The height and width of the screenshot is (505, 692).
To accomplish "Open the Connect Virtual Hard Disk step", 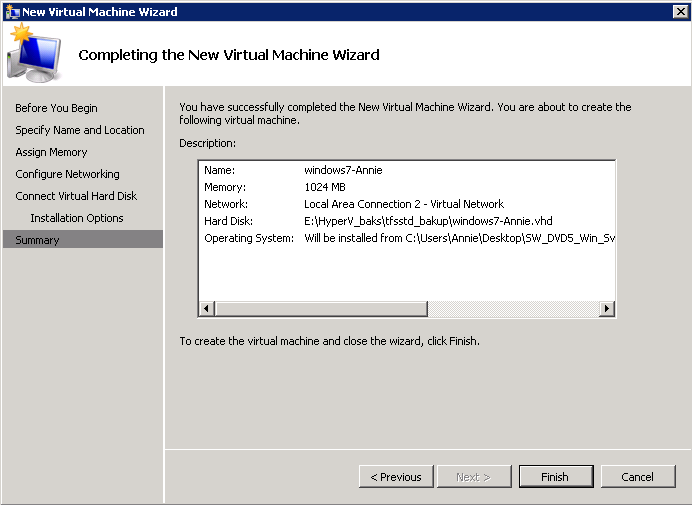I will click(76, 196).
